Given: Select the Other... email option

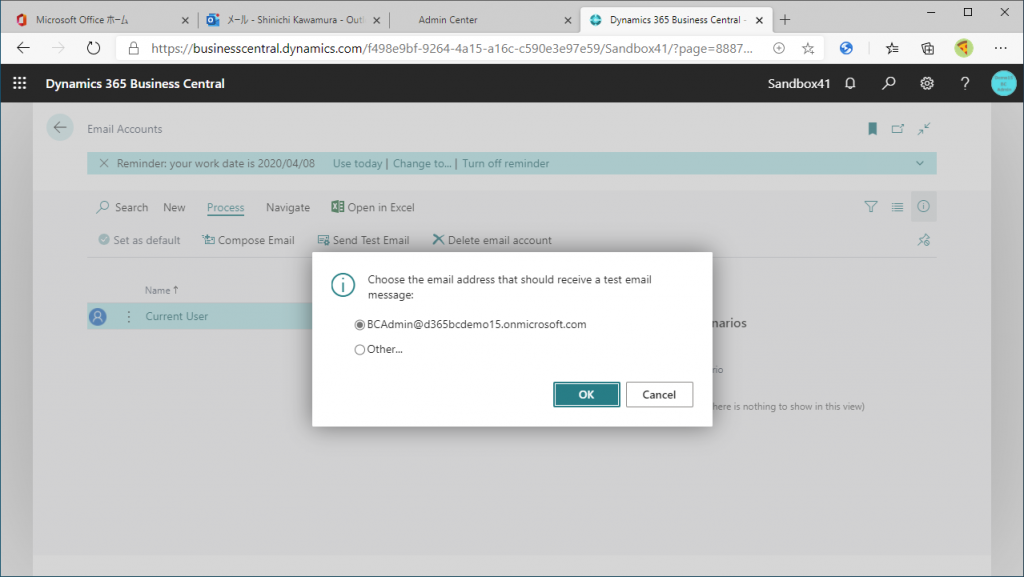Looking at the screenshot, I should [359, 350].
